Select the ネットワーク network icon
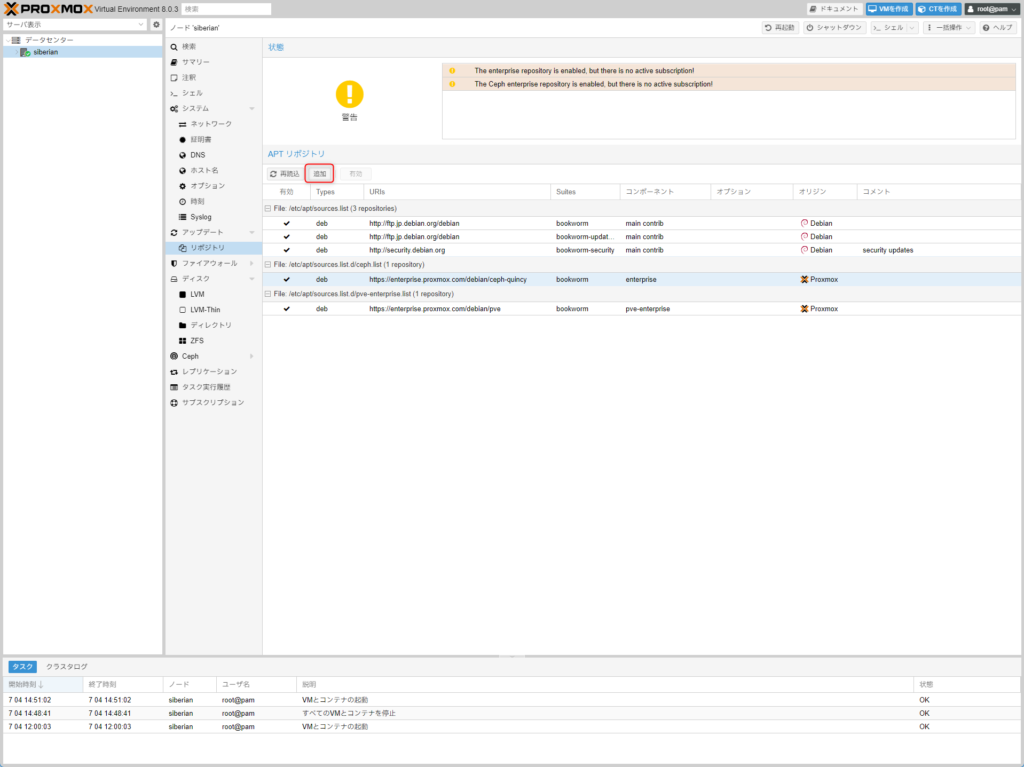The height and width of the screenshot is (767, 1024). click(x=182, y=124)
